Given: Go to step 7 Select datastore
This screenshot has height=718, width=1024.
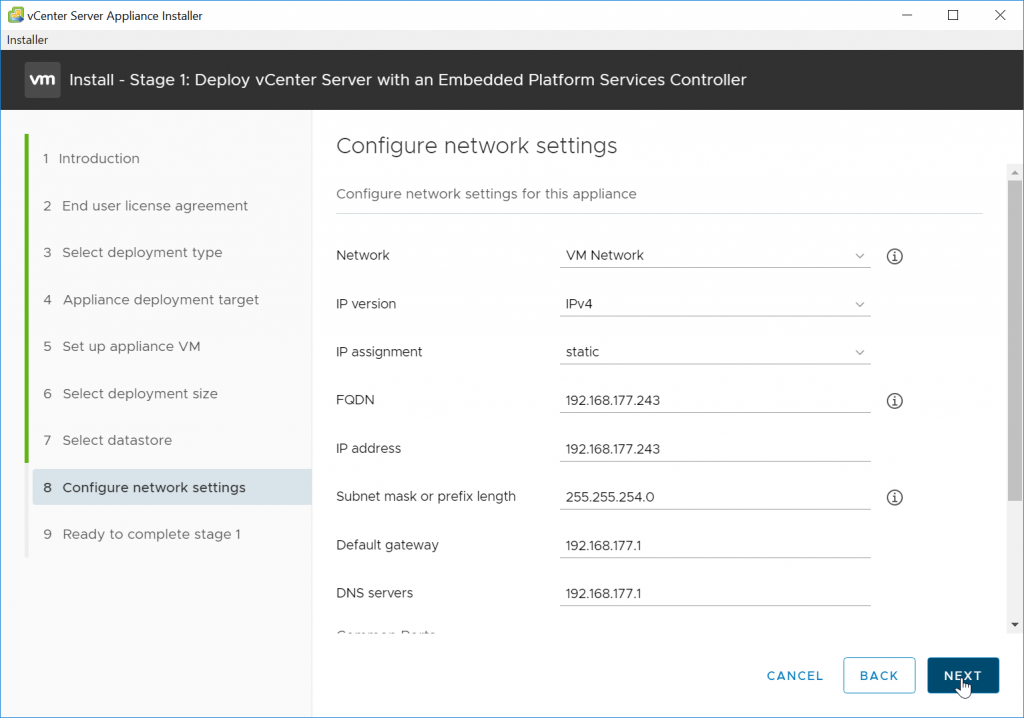Looking at the screenshot, I should [108, 440].
